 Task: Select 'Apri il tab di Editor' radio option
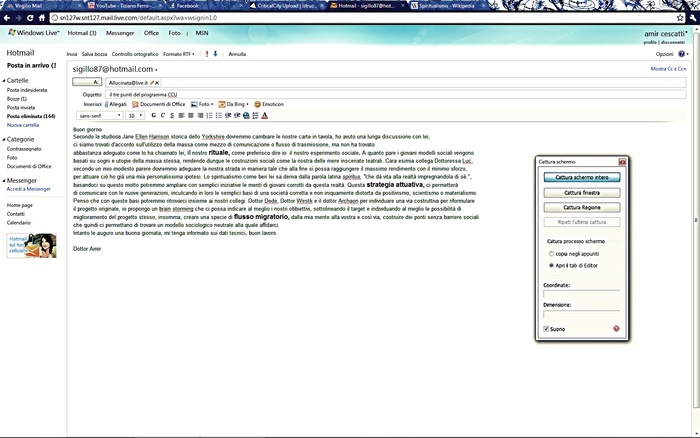(x=551, y=265)
